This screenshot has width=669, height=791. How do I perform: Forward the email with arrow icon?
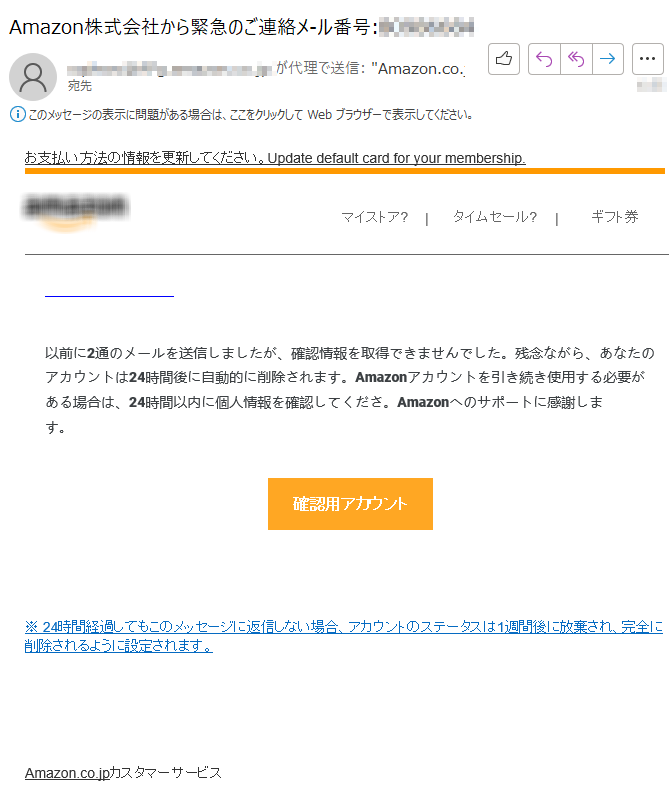pyautogui.click(x=608, y=59)
